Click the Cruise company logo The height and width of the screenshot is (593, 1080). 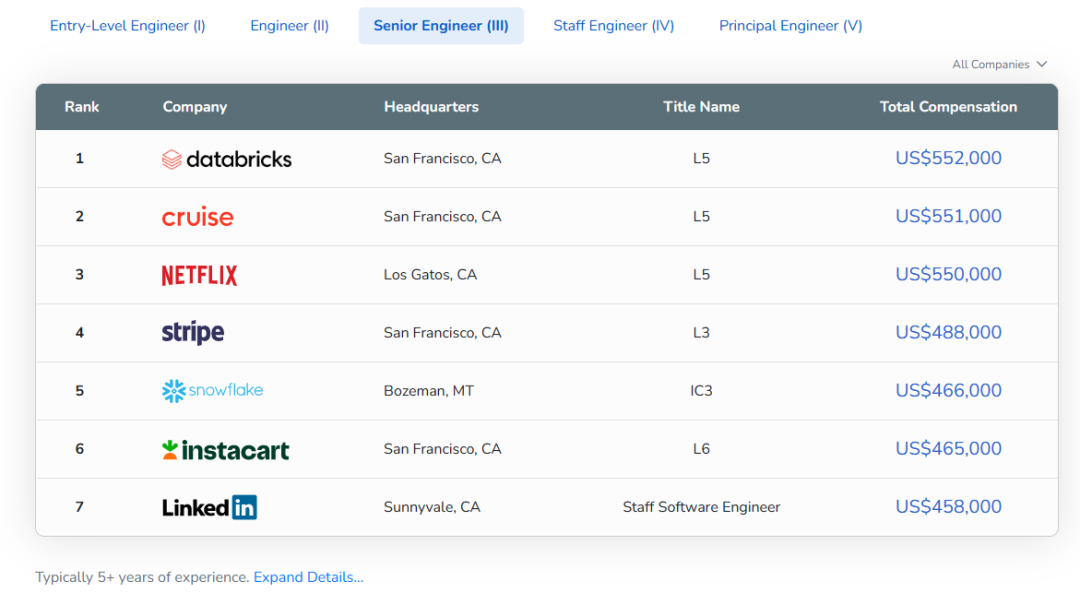pyautogui.click(x=198, y=217)
